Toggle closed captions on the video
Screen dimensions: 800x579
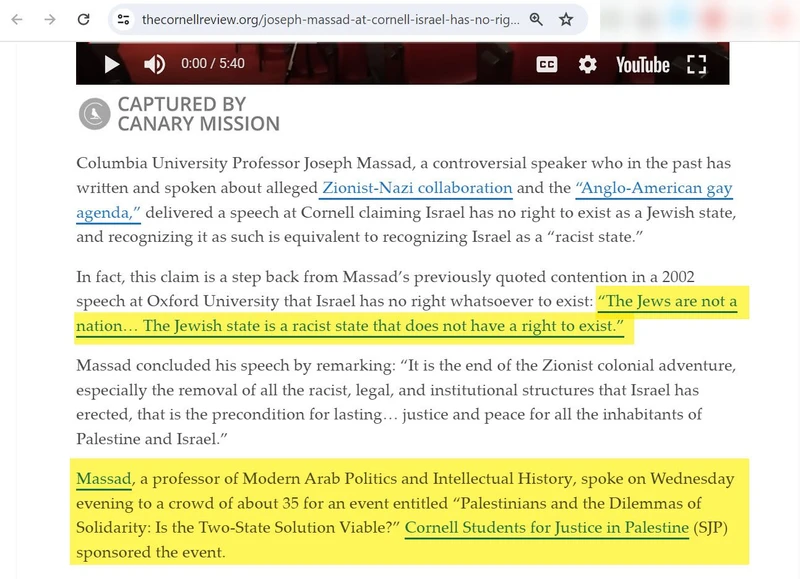click(547, 65)
